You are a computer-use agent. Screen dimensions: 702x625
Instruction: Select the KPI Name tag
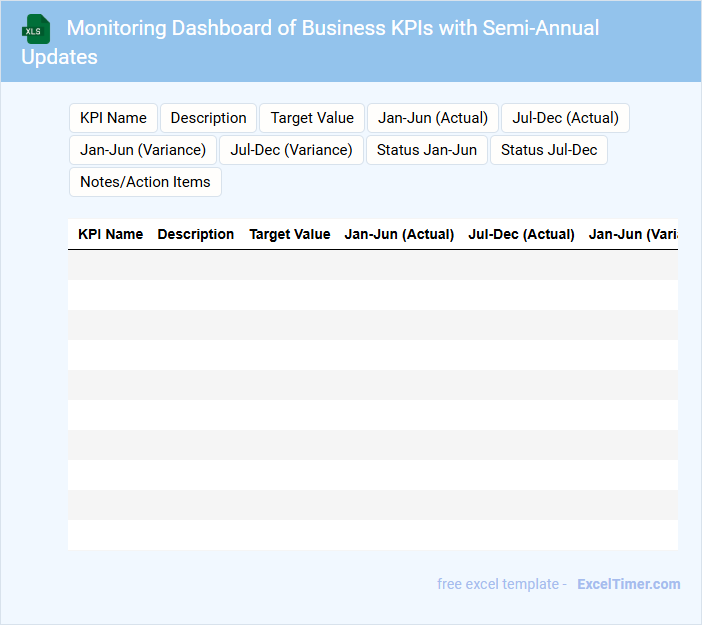pos(113,118)
